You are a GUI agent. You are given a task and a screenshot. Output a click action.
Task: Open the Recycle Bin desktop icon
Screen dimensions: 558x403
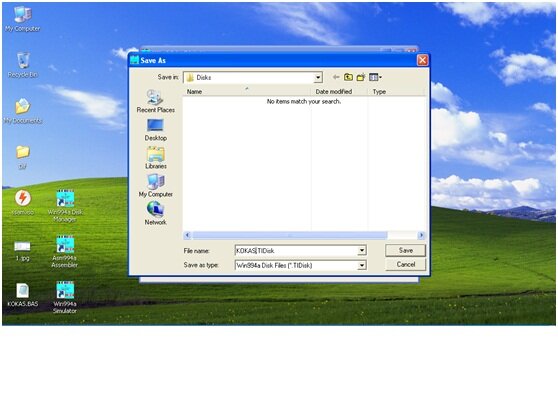(x=23, y=65)
